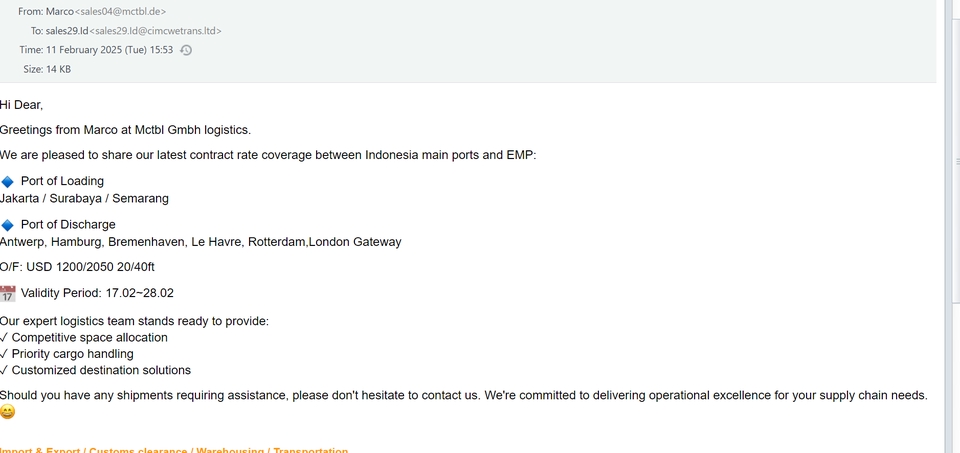Select the recipient name sales29.ld
Viewport: 960px width, 453px height.
(x=68, y=31)
